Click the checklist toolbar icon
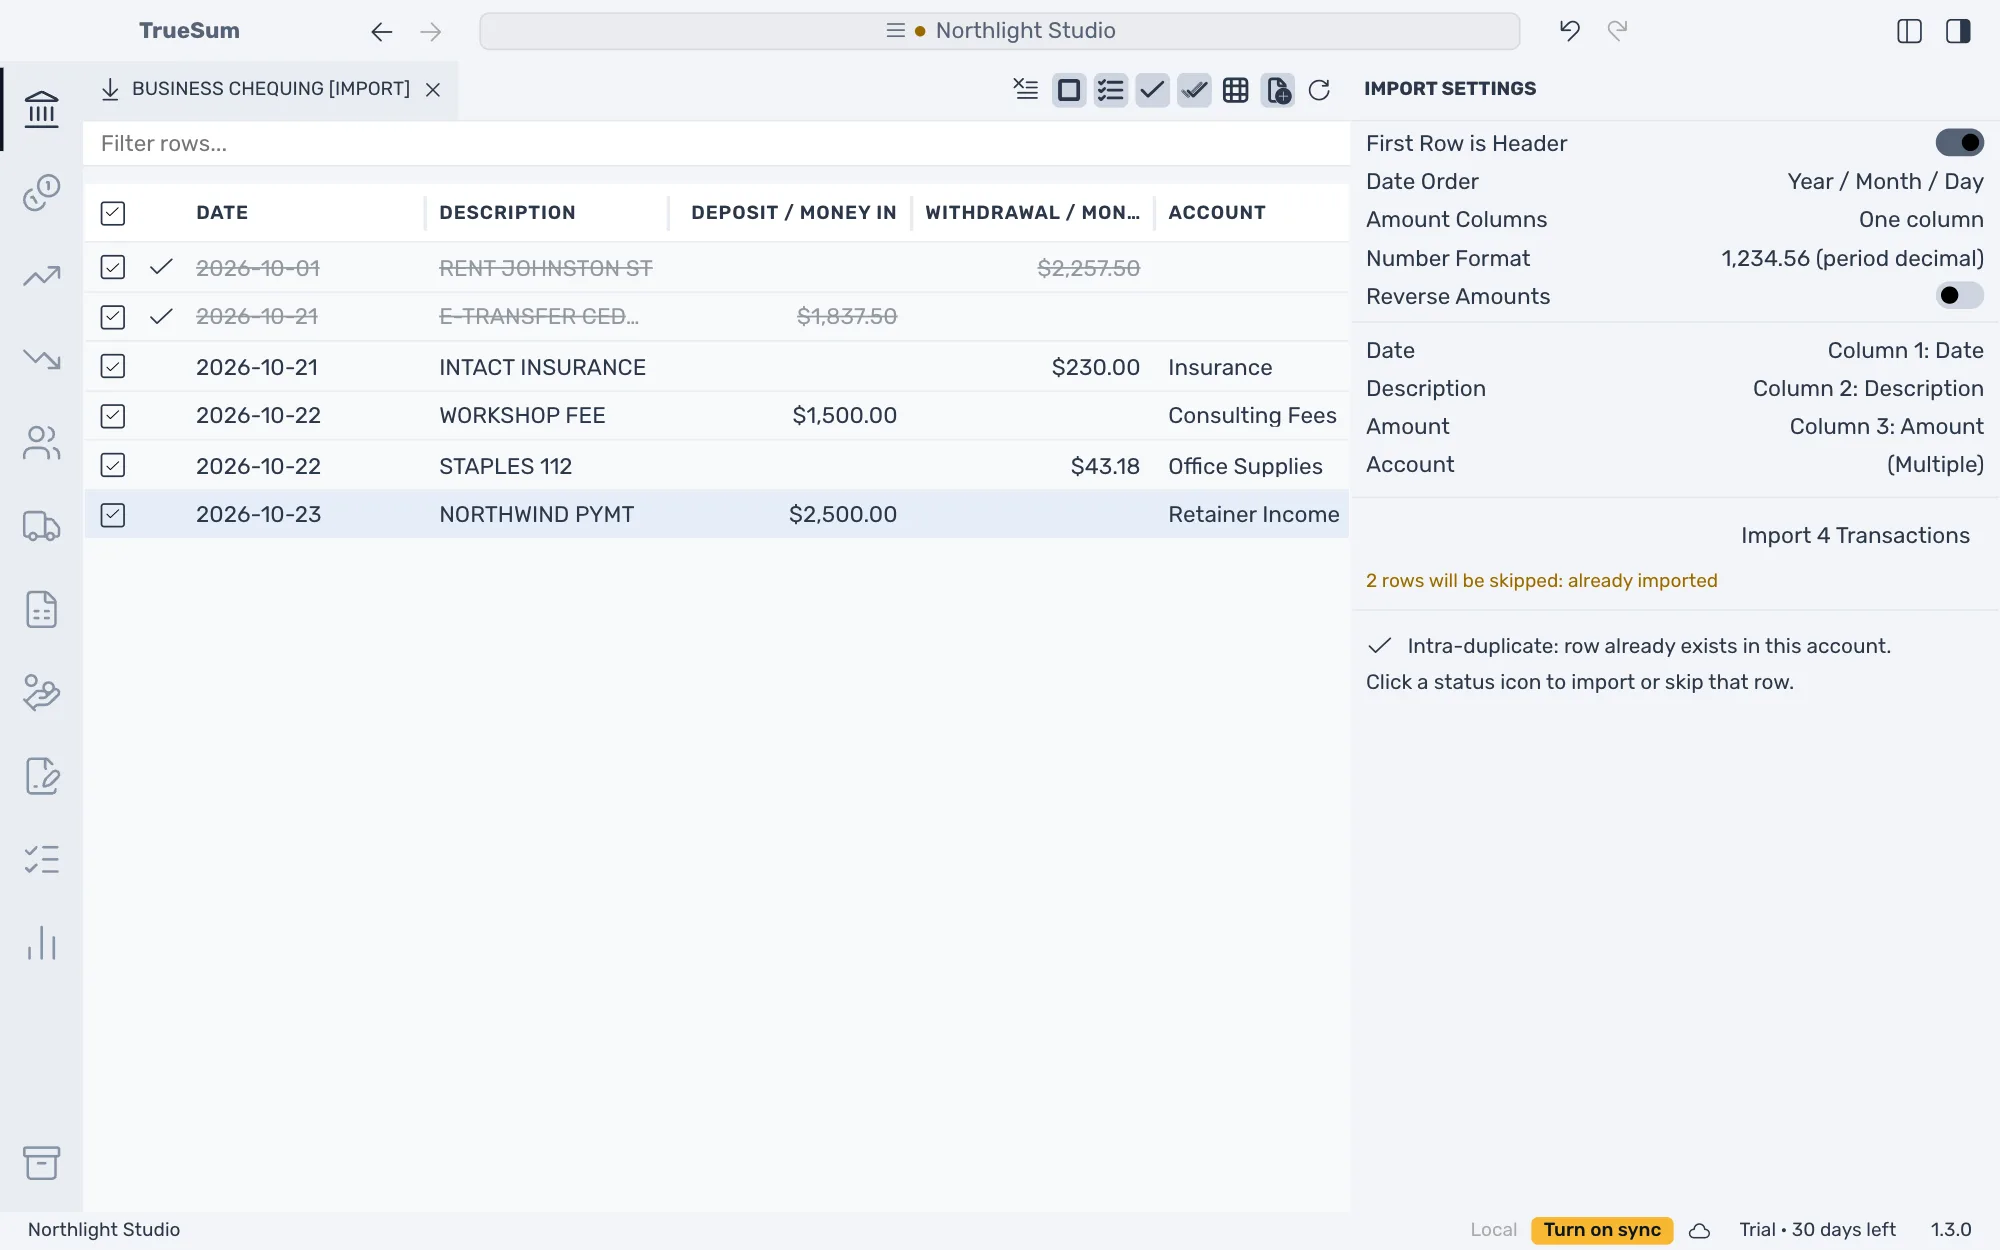The width and height of the screenshot is (2000, 1250). tap(1111, 90)
